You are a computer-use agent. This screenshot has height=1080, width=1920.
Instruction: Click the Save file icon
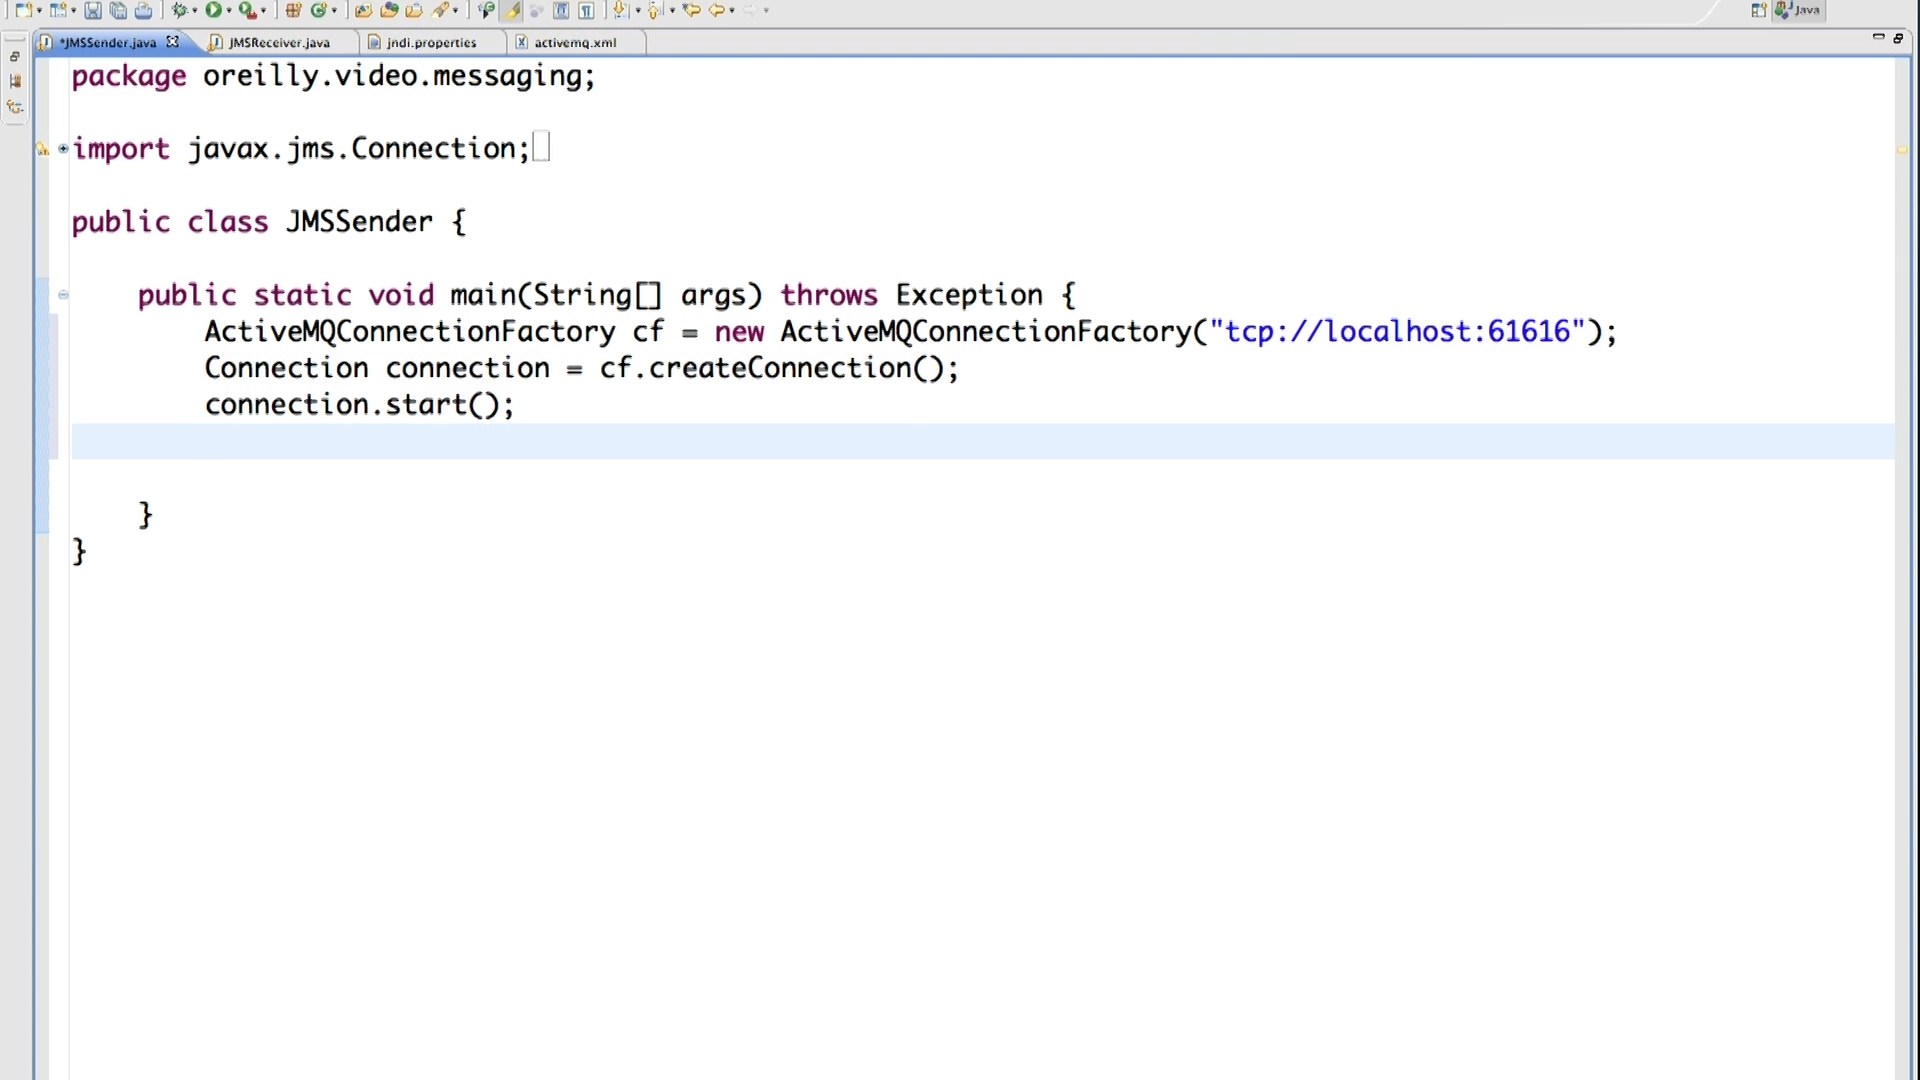click(93, 10)
